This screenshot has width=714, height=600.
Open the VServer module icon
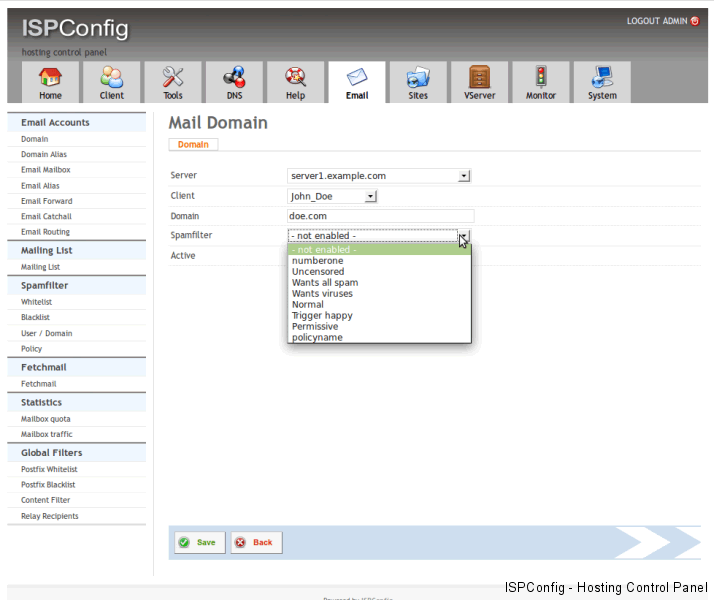tap(479, 78)
